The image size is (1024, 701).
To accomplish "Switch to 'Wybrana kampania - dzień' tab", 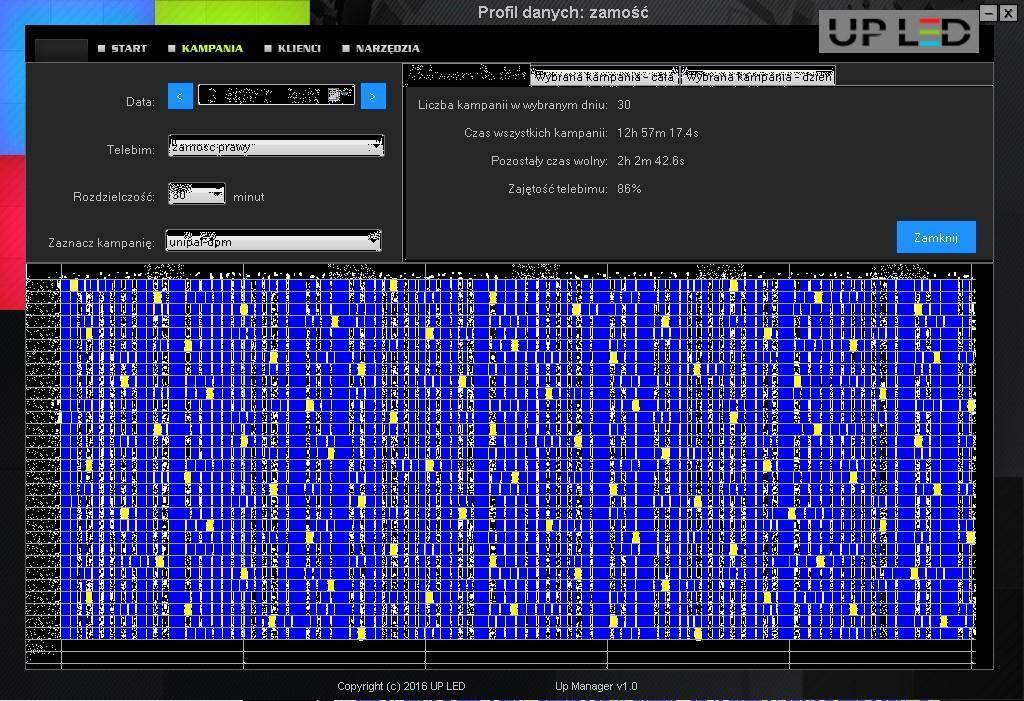I will pyautogui.click(x=758, y=76).
